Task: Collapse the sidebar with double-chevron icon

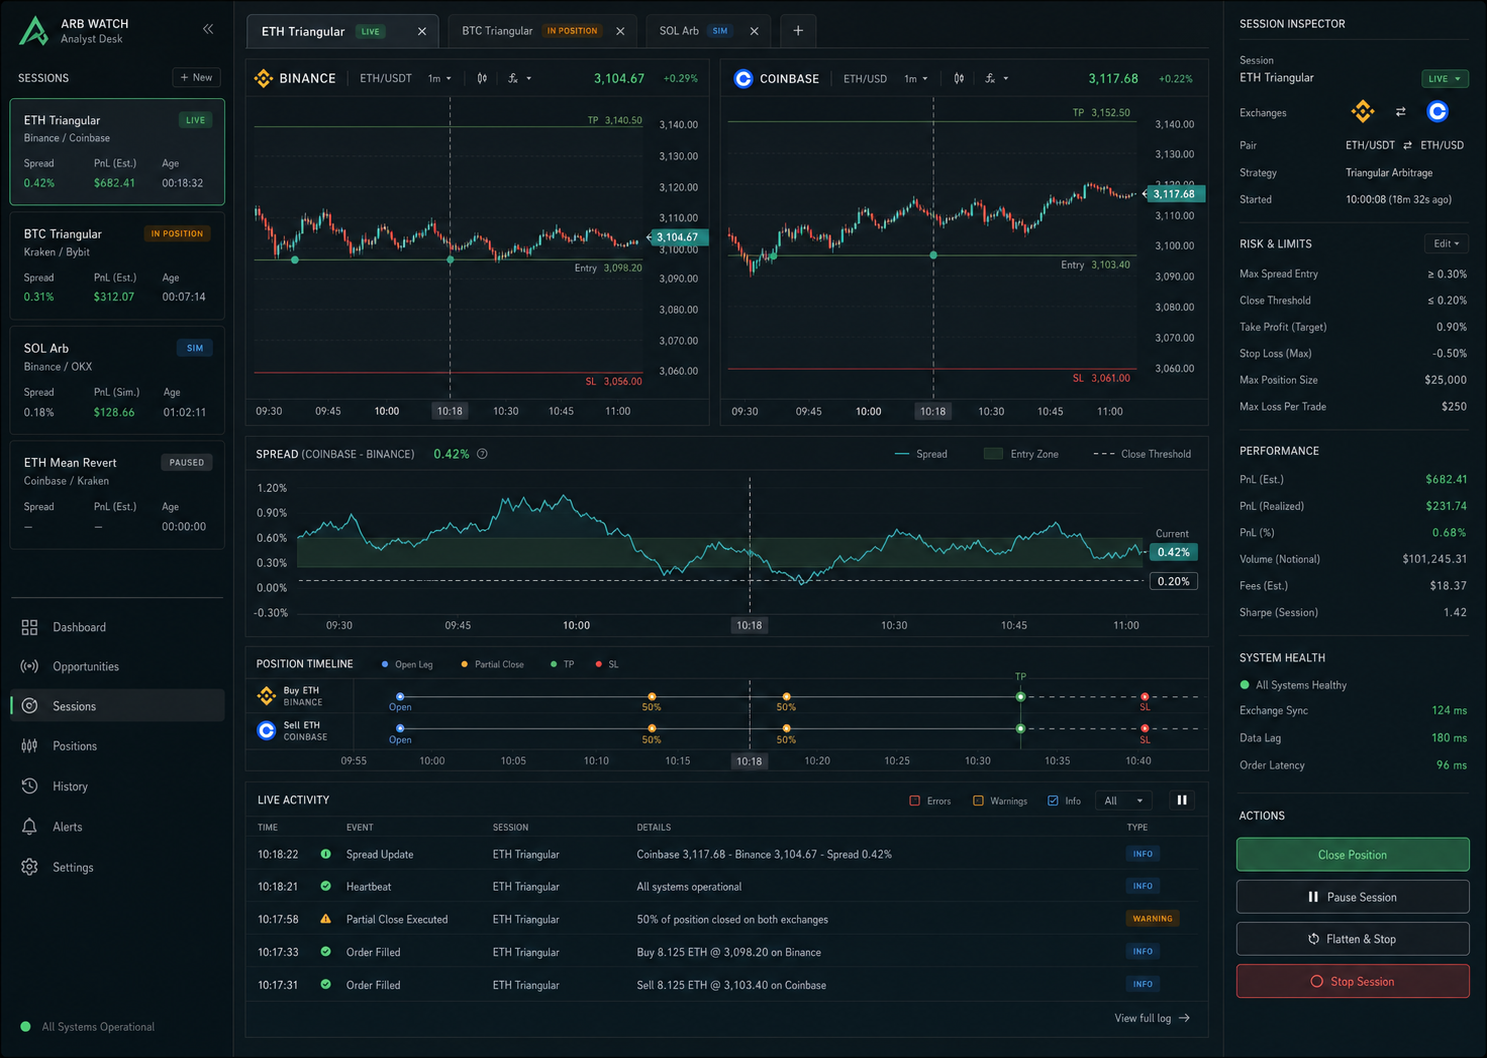Action: [x=208, y=29]
